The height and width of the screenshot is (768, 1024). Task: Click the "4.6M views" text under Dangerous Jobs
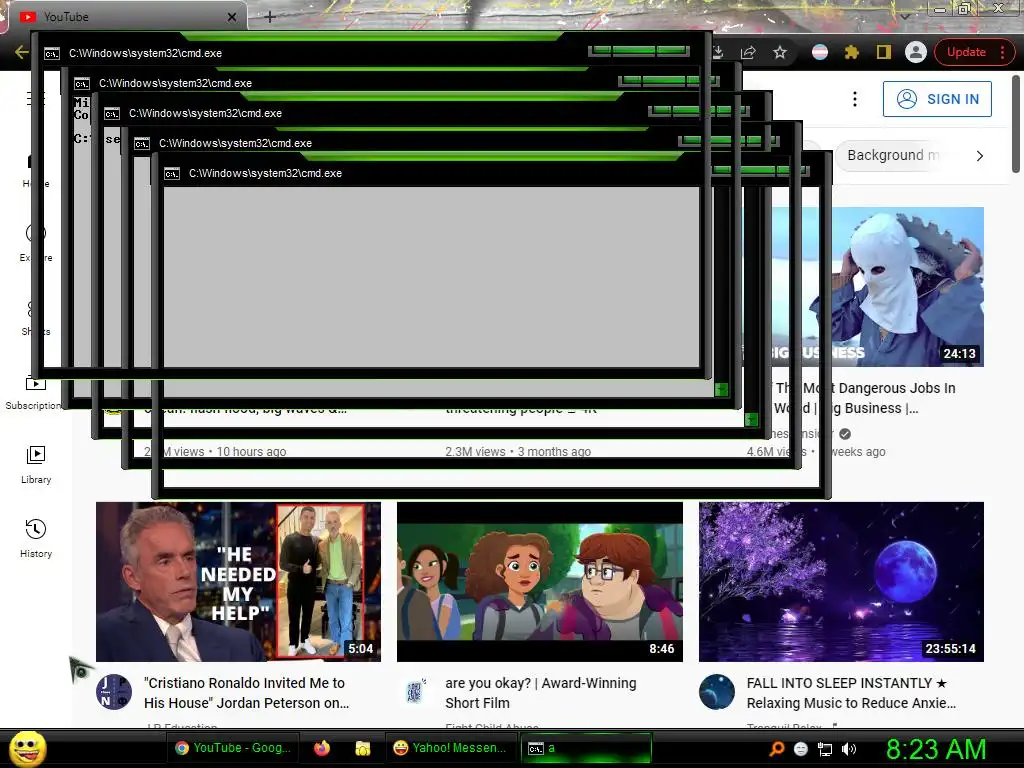click(x=776, y=451)
